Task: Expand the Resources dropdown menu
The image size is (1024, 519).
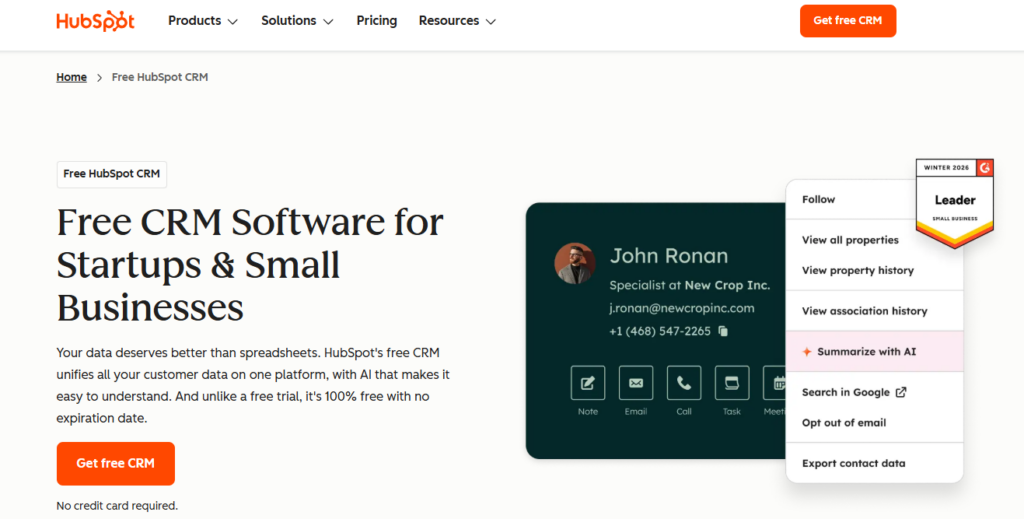Action: pos(457,21)
